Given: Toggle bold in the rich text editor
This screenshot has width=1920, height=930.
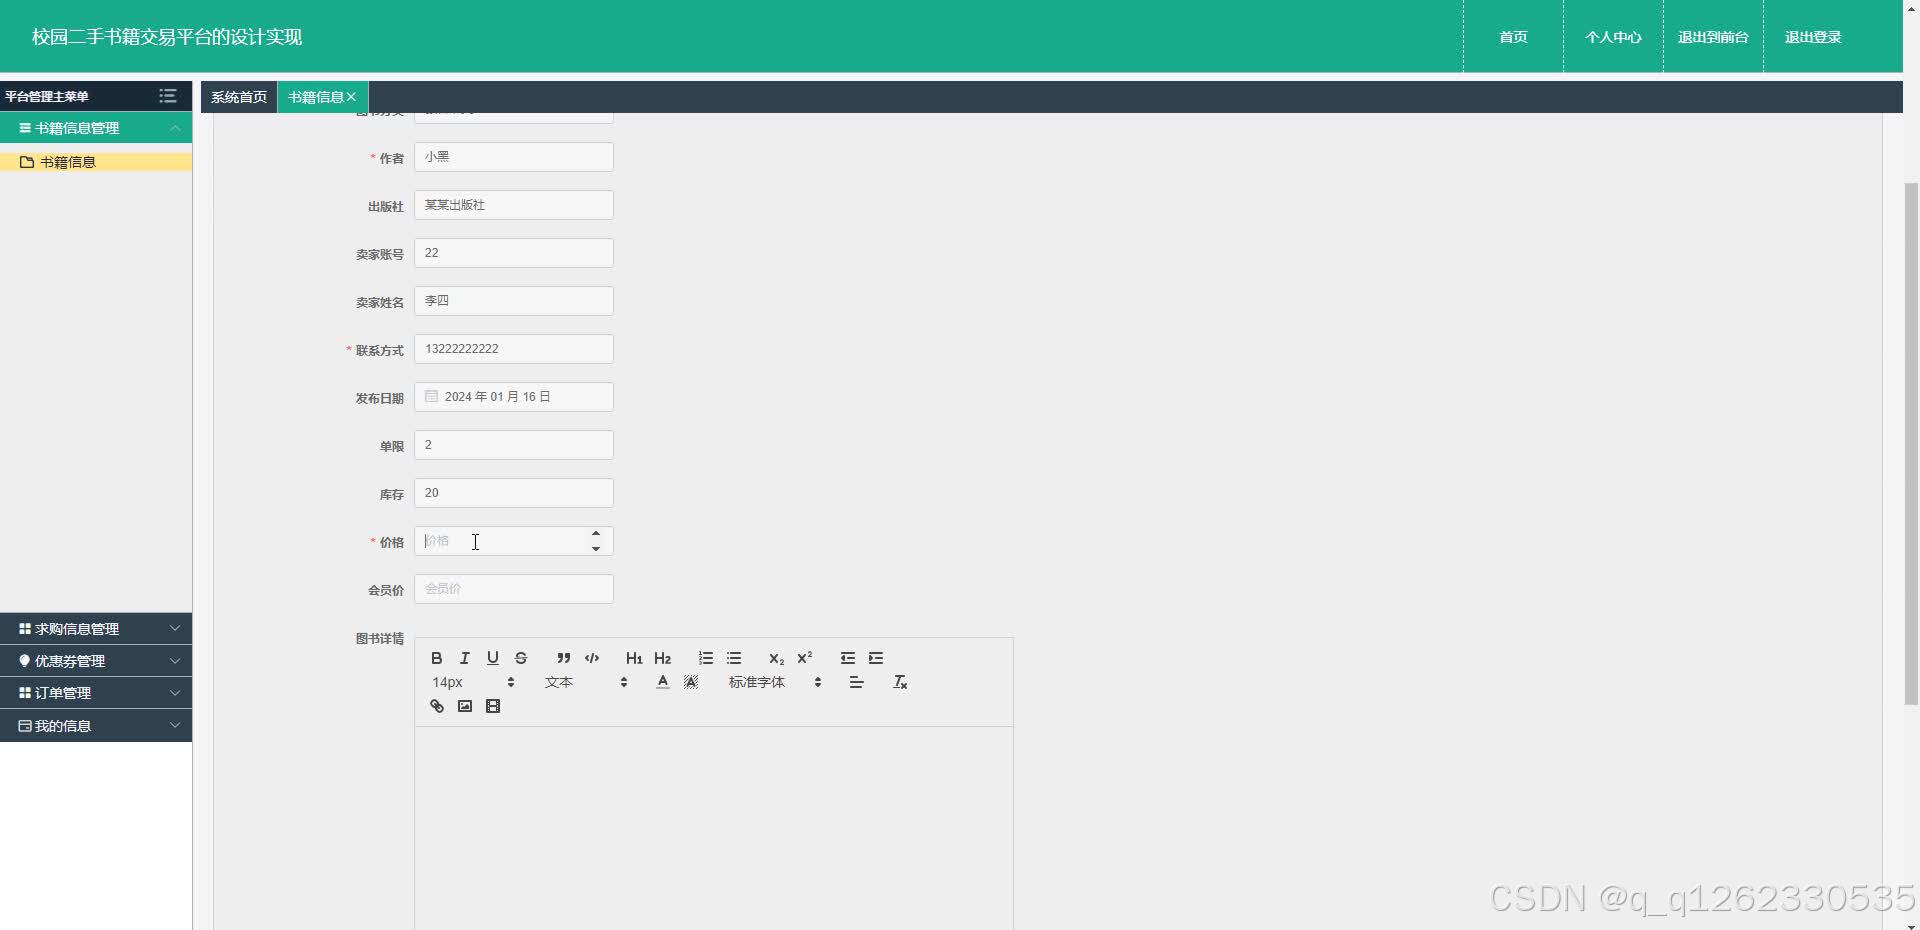Looking at the screenshot, I should (436, 658).
